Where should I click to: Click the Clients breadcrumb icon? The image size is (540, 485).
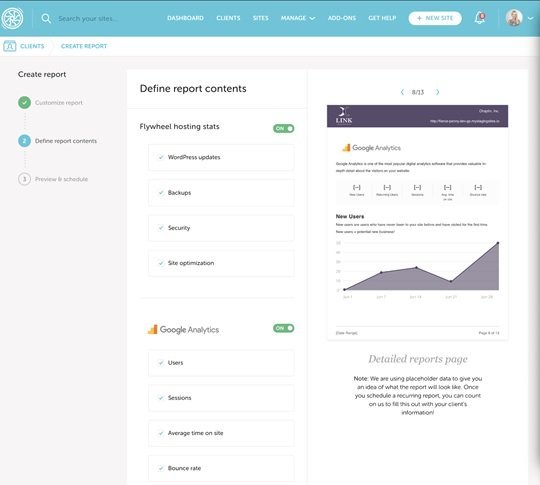tap(10, 46)
